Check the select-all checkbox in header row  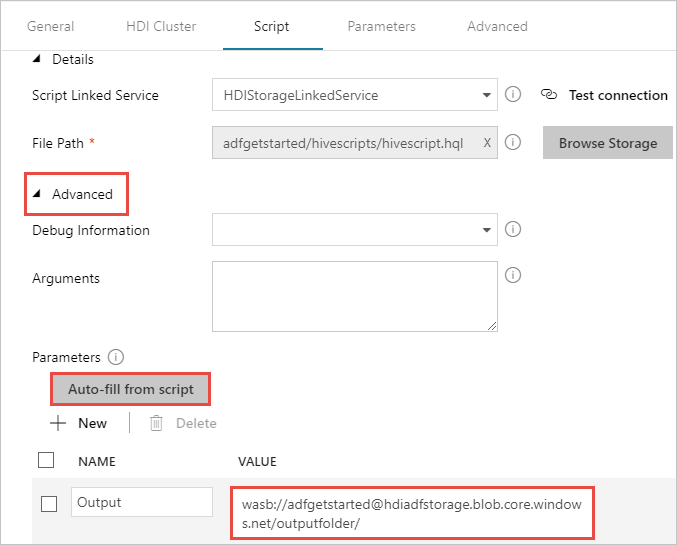[x=46, y=460]
